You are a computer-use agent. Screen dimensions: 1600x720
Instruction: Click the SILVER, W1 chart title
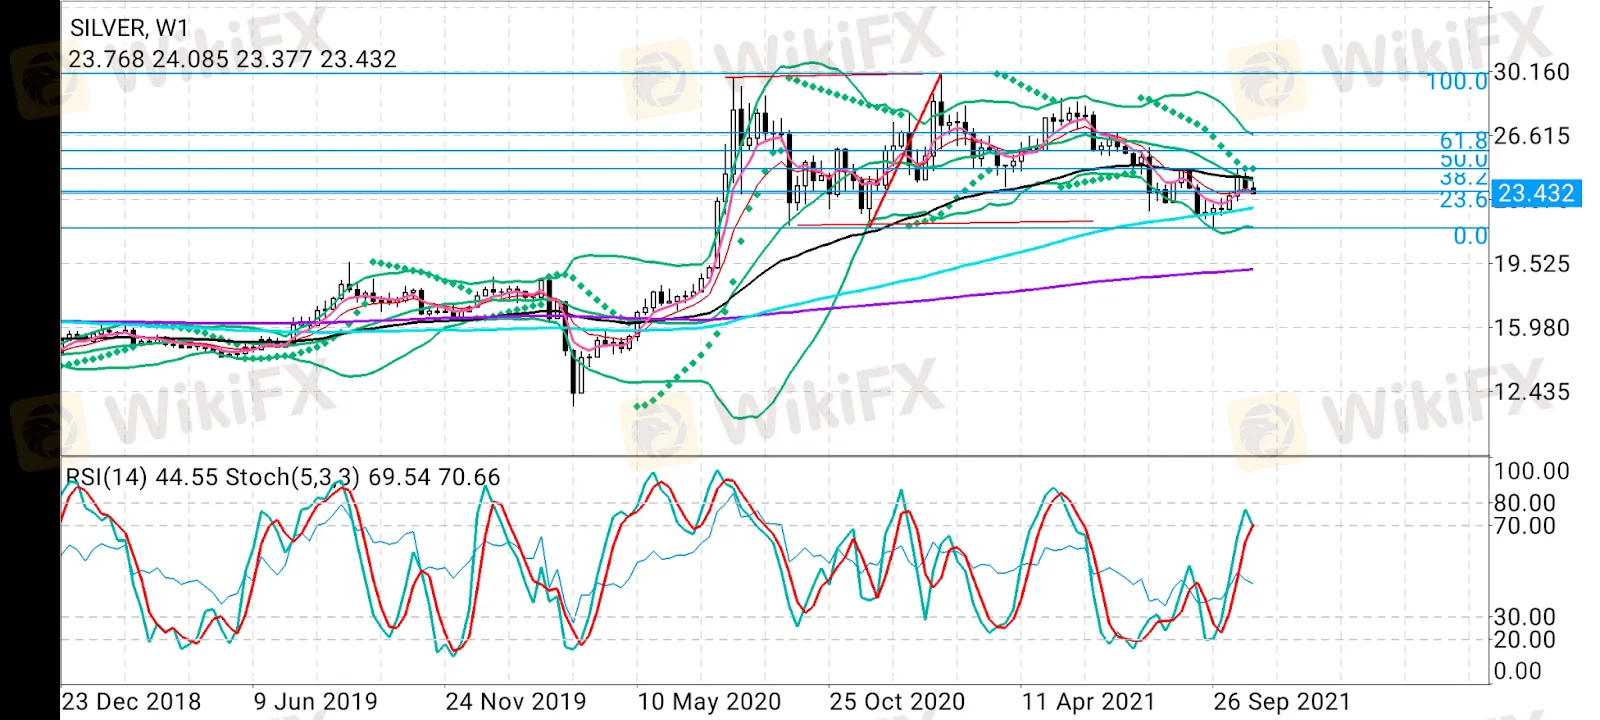coord(128,28)
